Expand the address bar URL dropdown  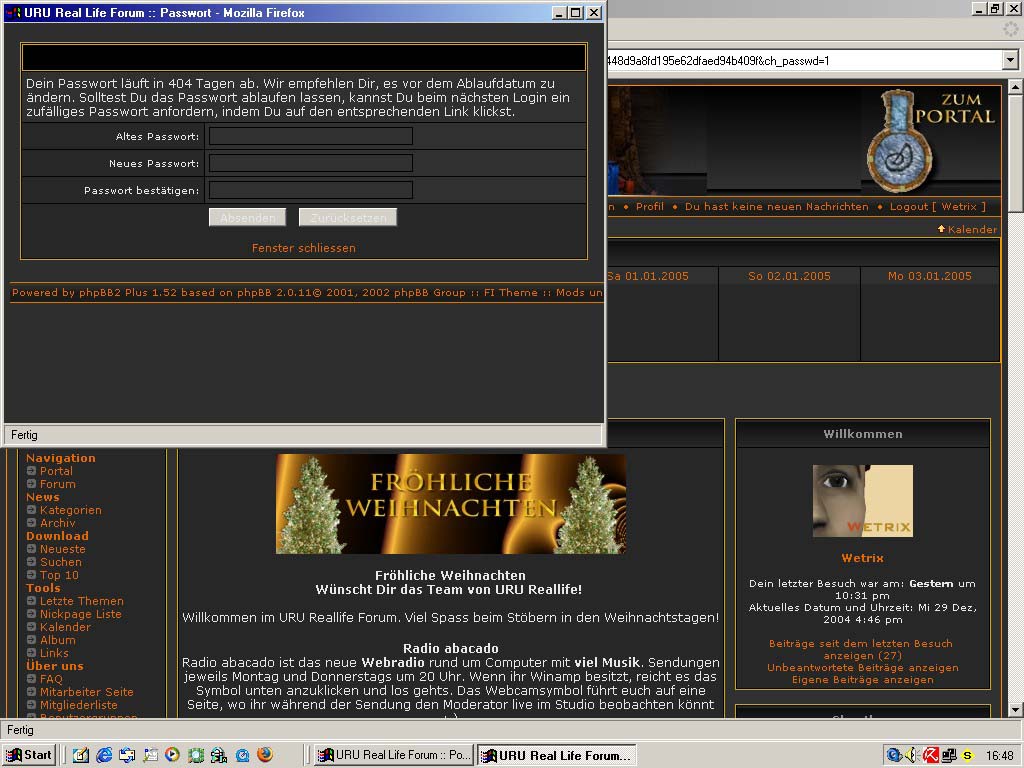[x=1009, y=61]
